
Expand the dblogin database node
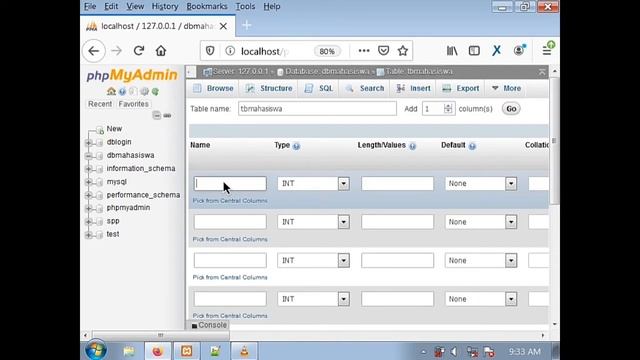(88, 142)
